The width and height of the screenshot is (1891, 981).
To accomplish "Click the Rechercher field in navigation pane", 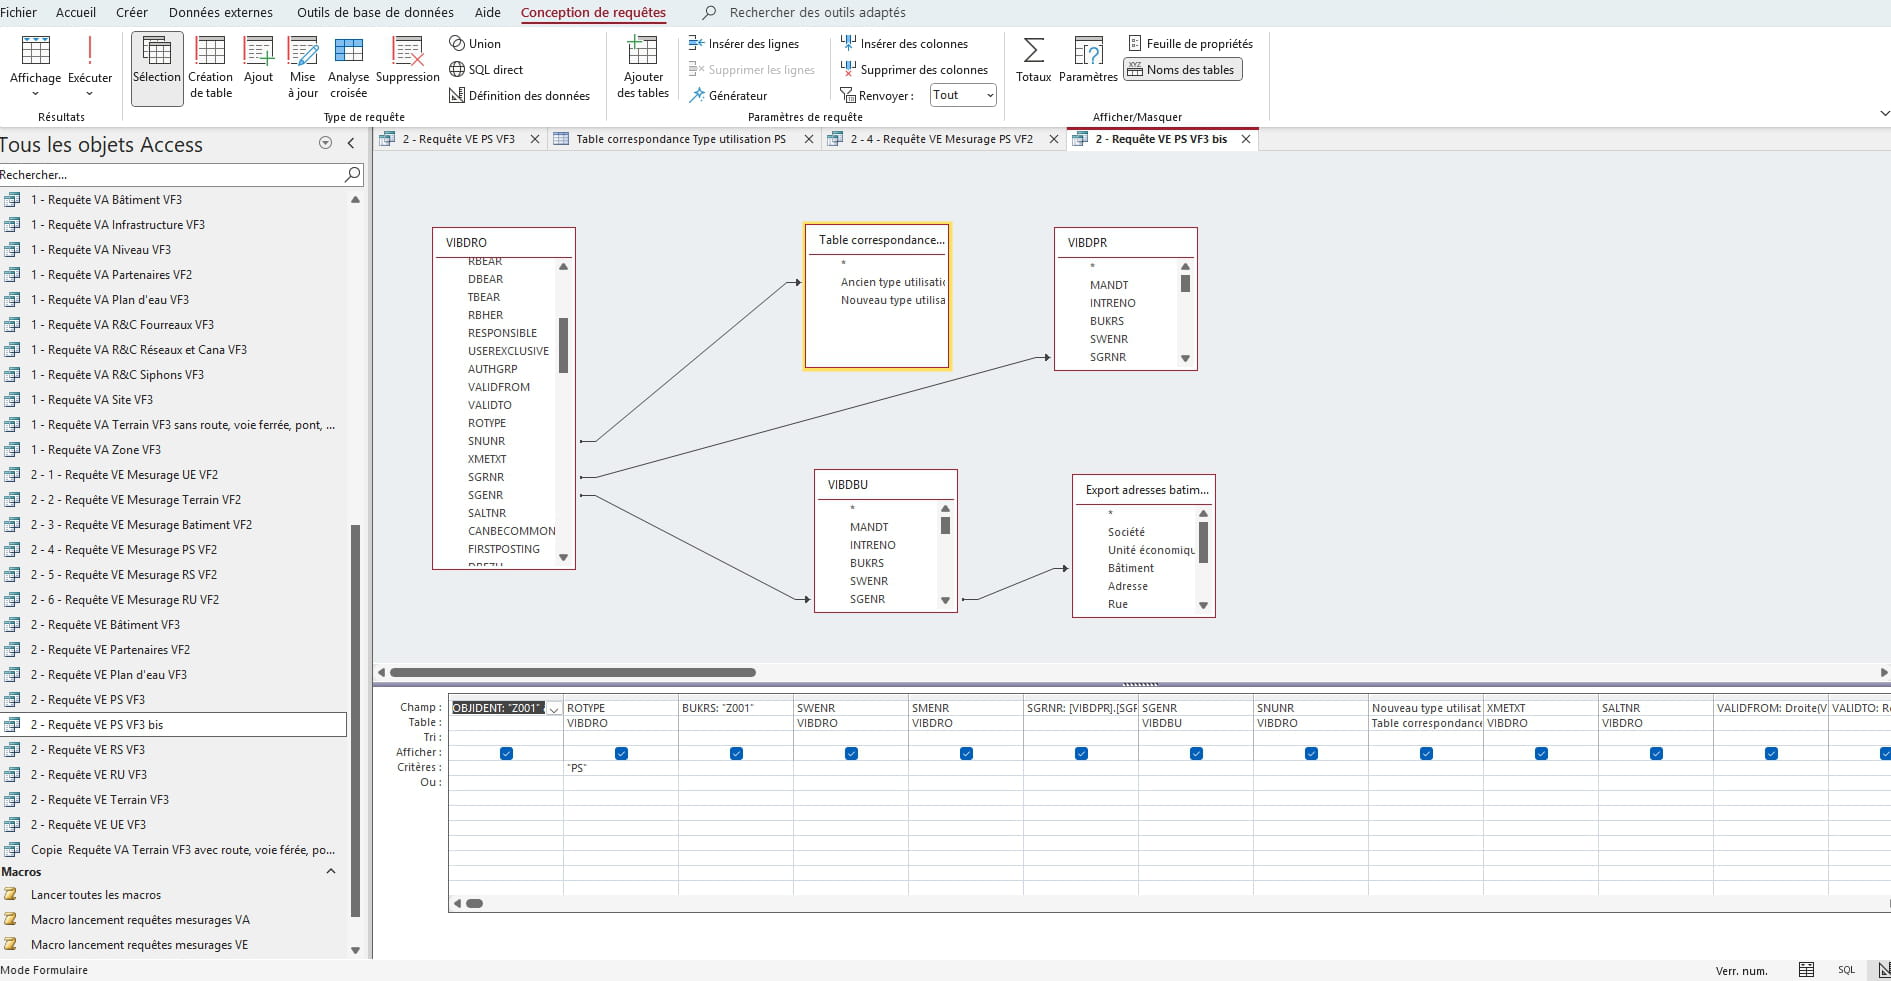I will 170,175.
